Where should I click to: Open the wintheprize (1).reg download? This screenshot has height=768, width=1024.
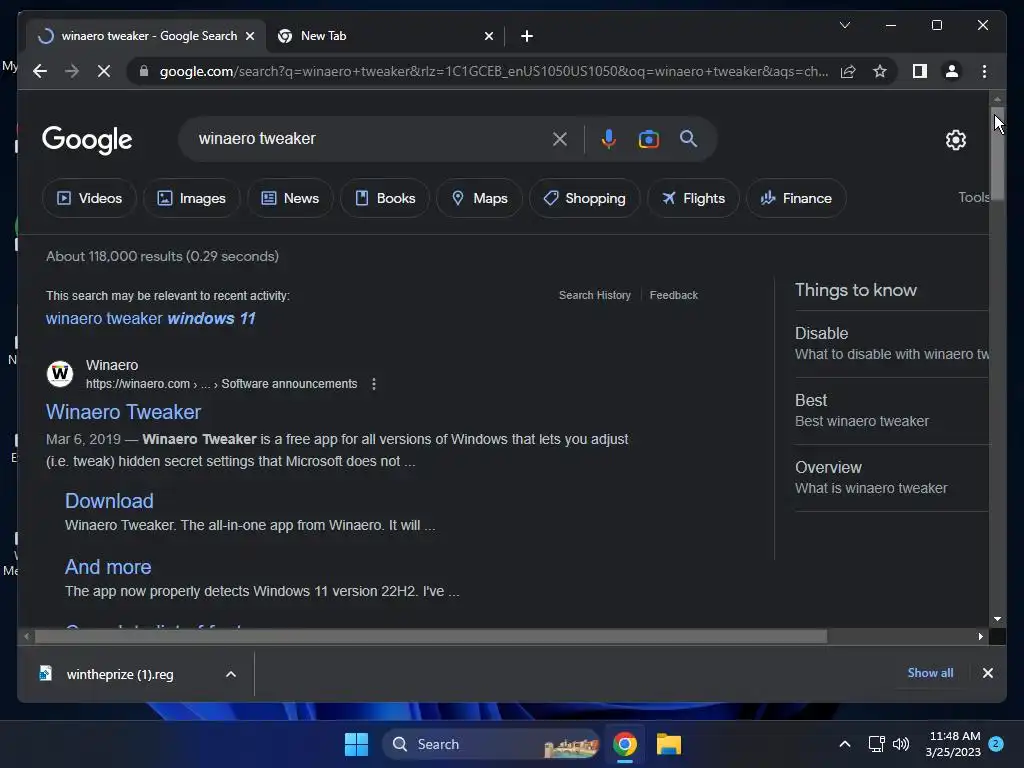click(121, 675)
